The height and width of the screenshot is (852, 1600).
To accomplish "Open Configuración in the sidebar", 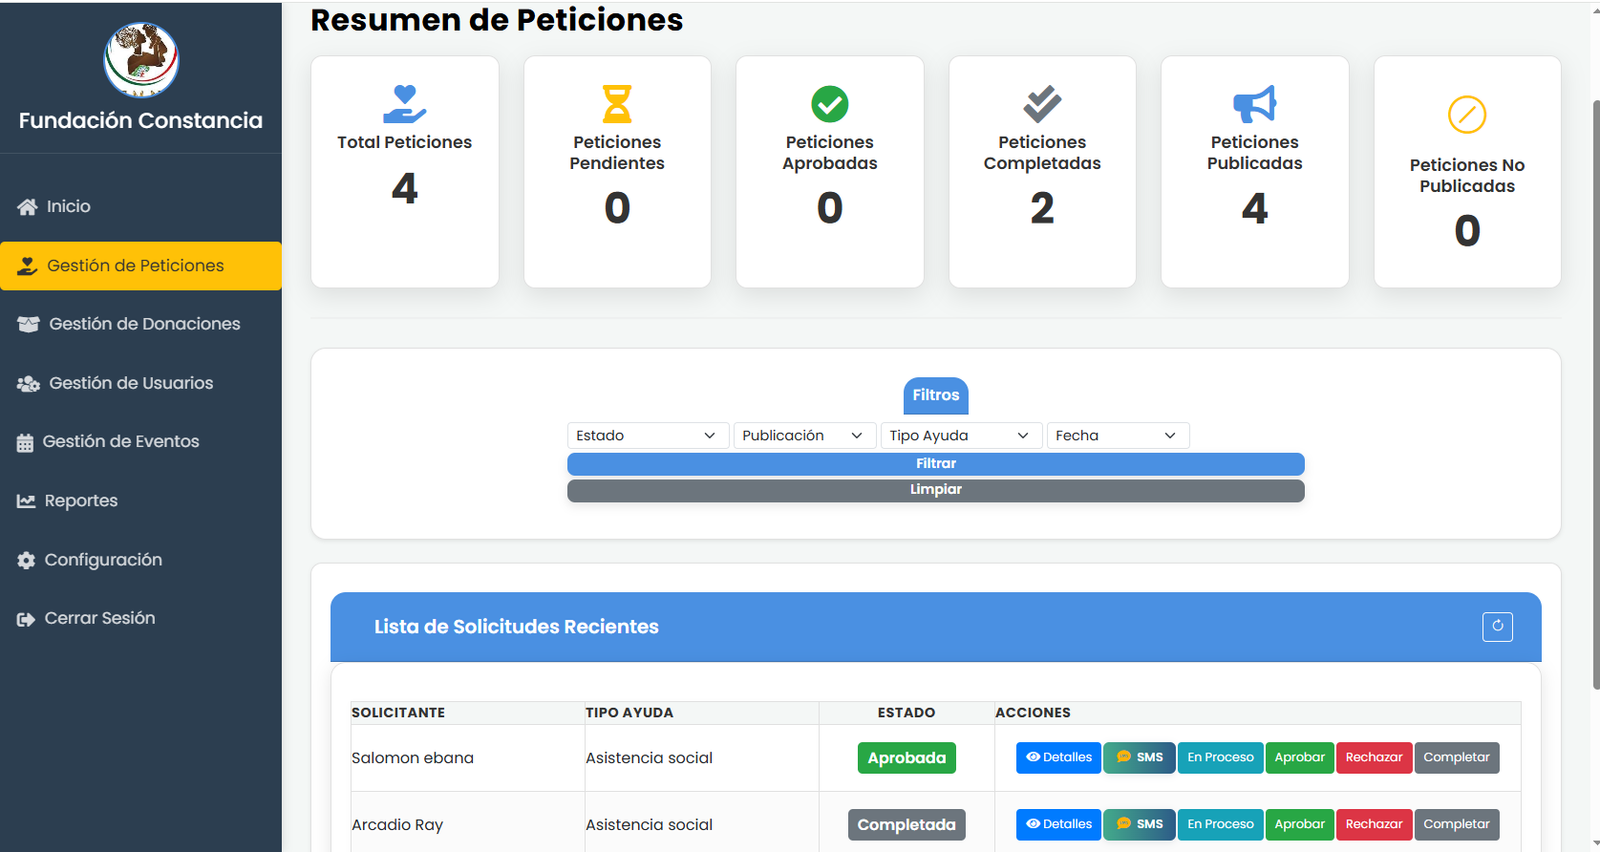I will click(x=141, y=560).
